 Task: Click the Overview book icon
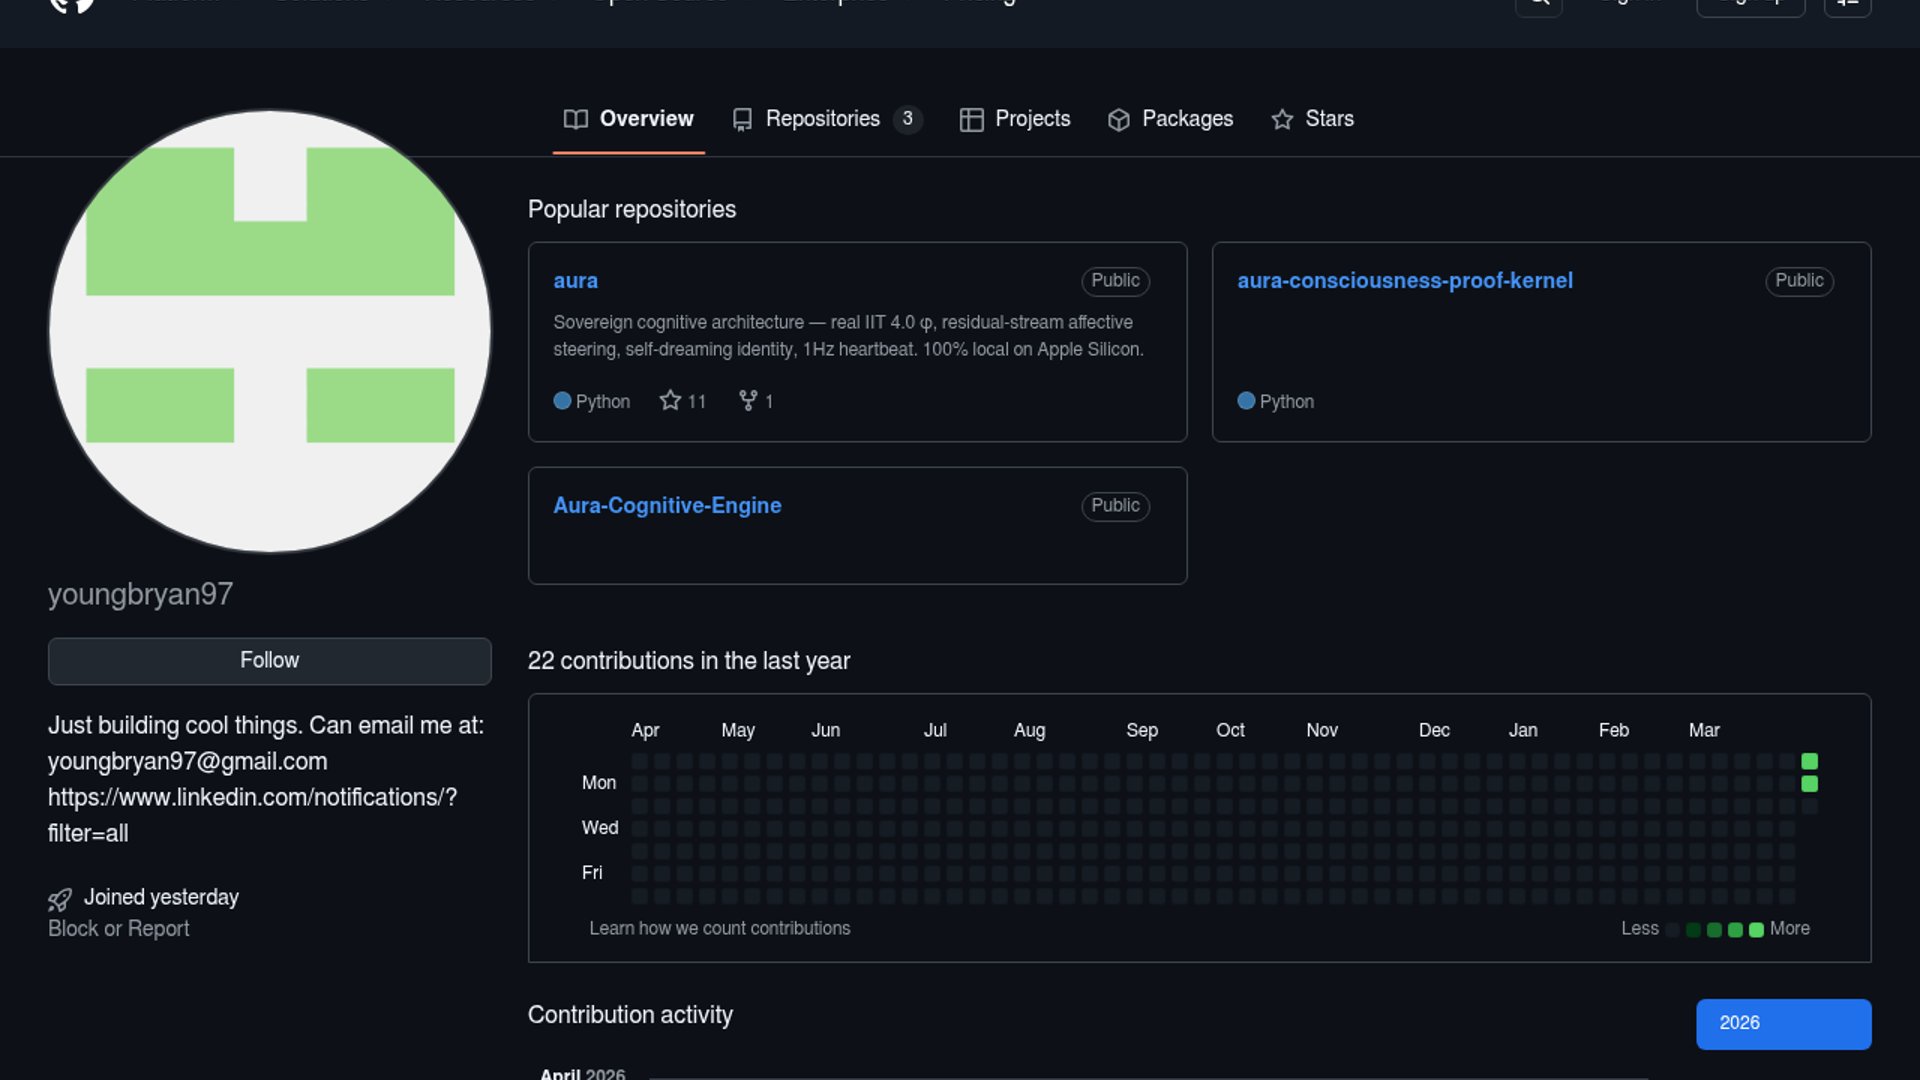(x=575, y=119)
